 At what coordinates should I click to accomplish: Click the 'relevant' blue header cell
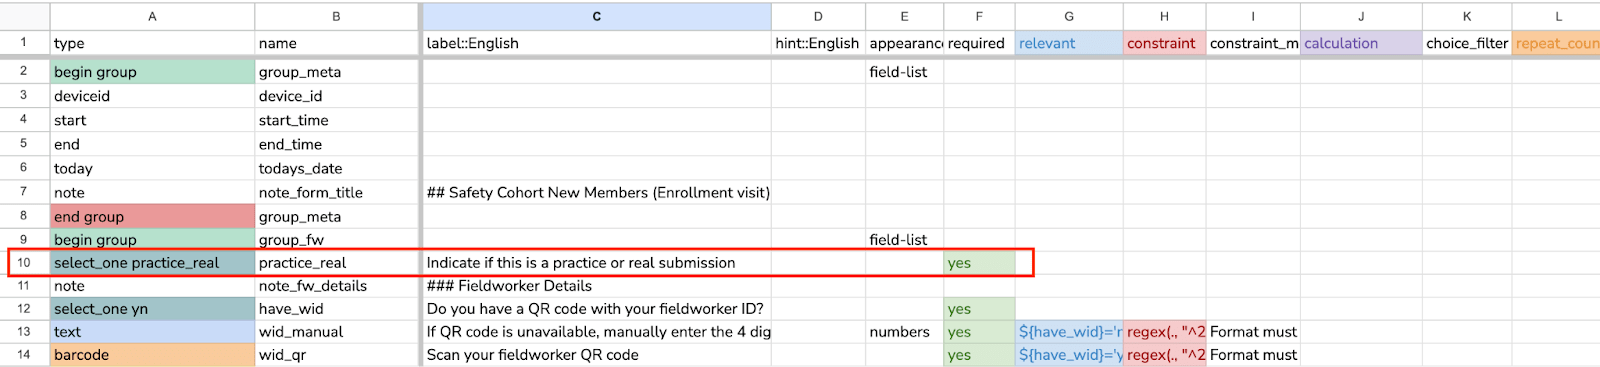click(1069, 43)
